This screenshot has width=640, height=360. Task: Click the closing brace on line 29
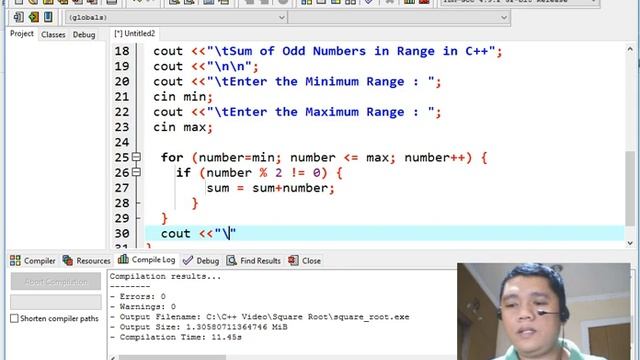coord(164,218)
